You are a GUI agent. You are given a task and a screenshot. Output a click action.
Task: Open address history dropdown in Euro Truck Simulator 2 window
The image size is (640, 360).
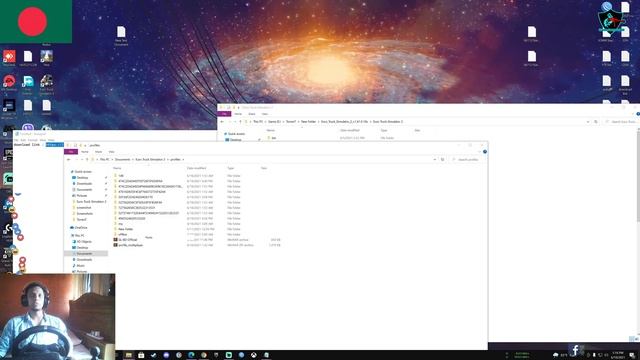coord(588,122)
